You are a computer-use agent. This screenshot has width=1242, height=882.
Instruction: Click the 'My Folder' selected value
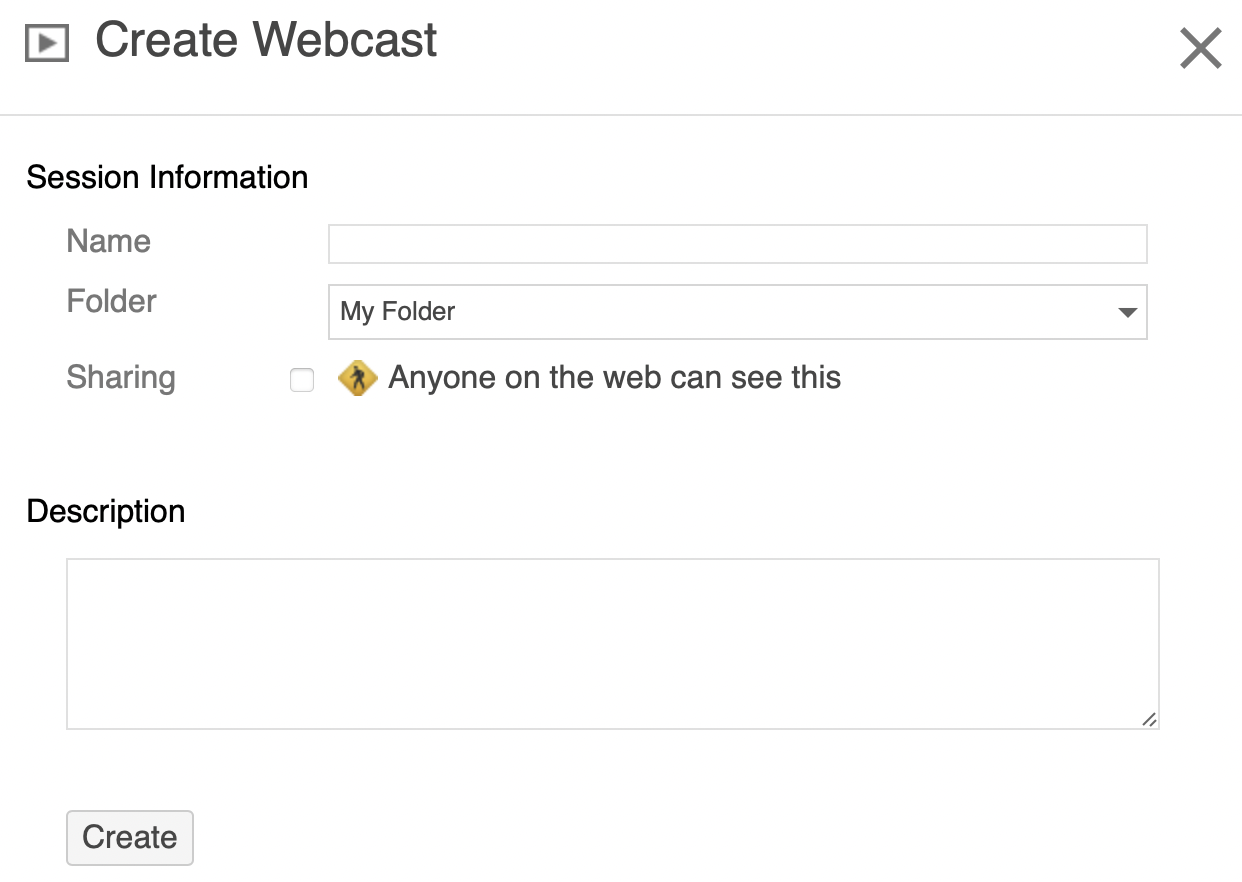397,312
